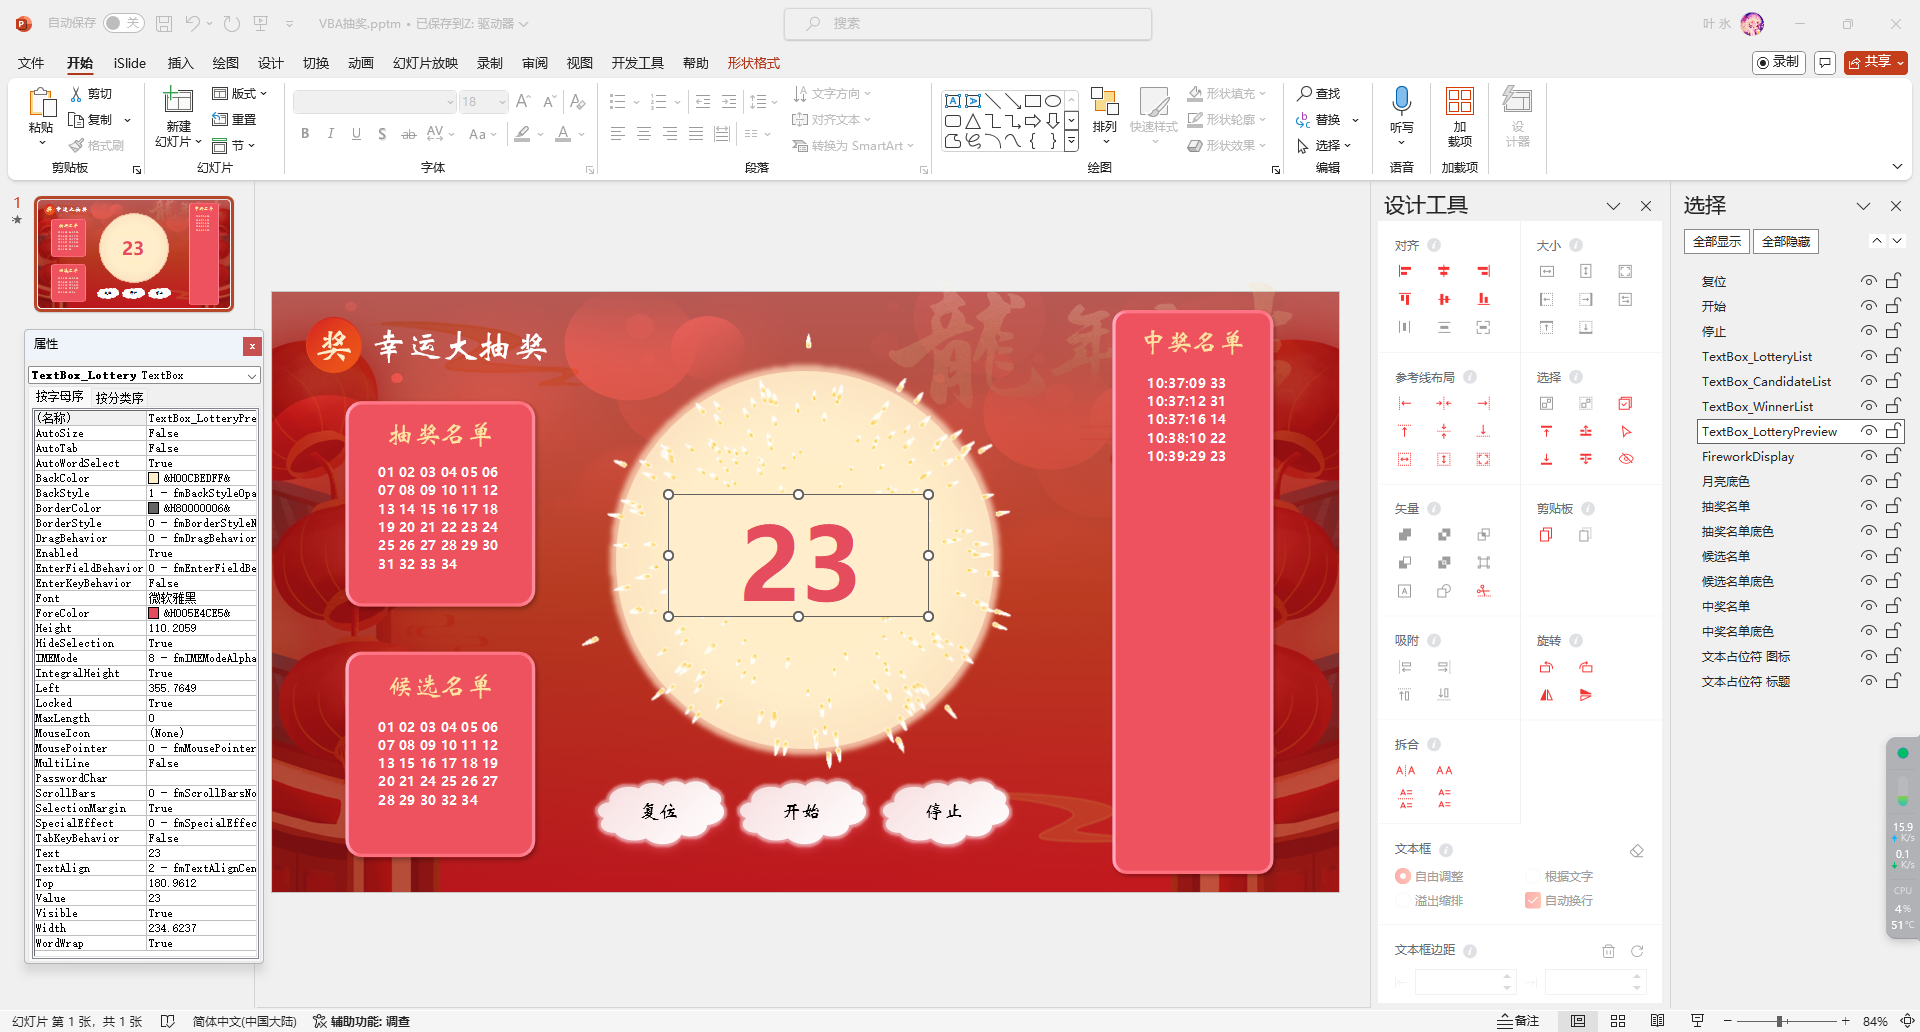Click the New Slide (新建幻灯片) icon
The width and height of the screenshot is (1920, 1032).
[x=178, y=101]
